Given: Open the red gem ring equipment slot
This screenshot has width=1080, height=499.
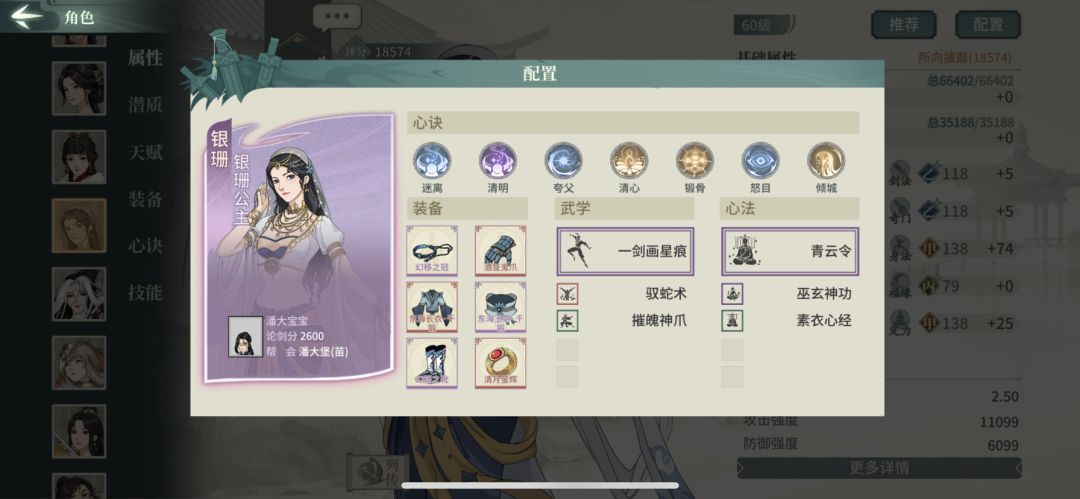Looking at the screenshot, I should (500, 363).
